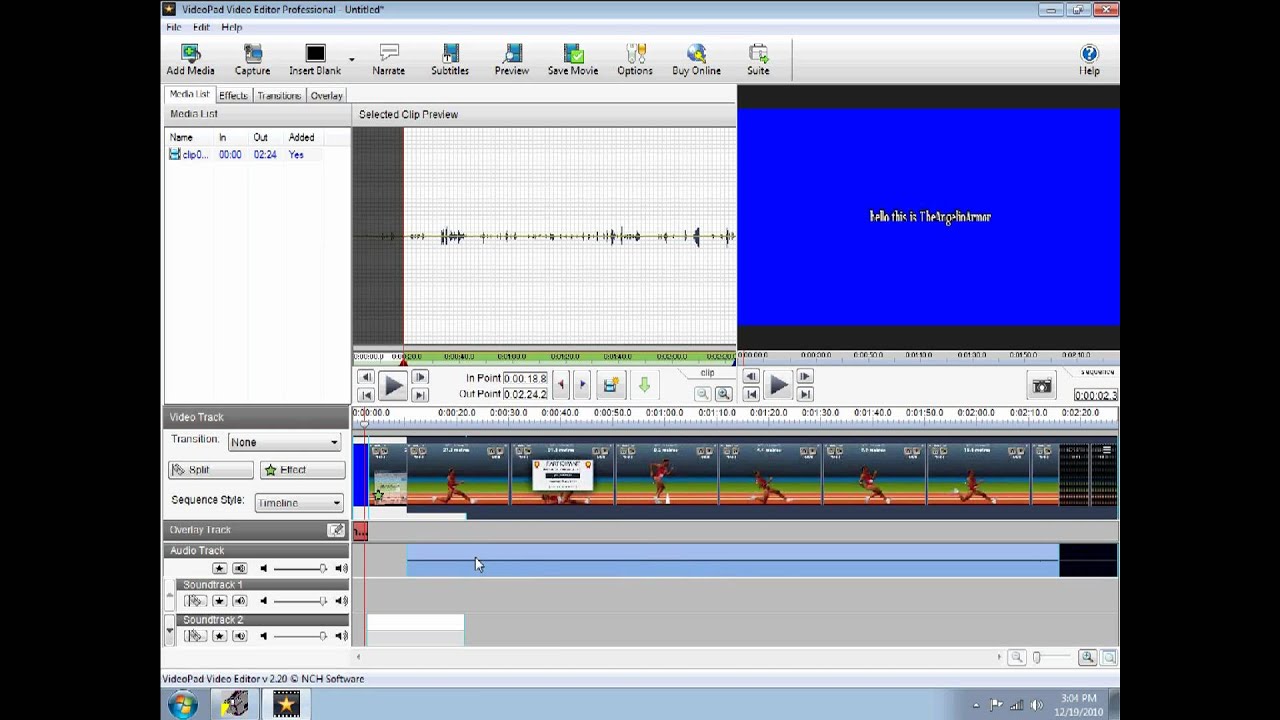Step back one frame in the sequence preview
The image size is (1280, 720).
(x=751, y=377)
